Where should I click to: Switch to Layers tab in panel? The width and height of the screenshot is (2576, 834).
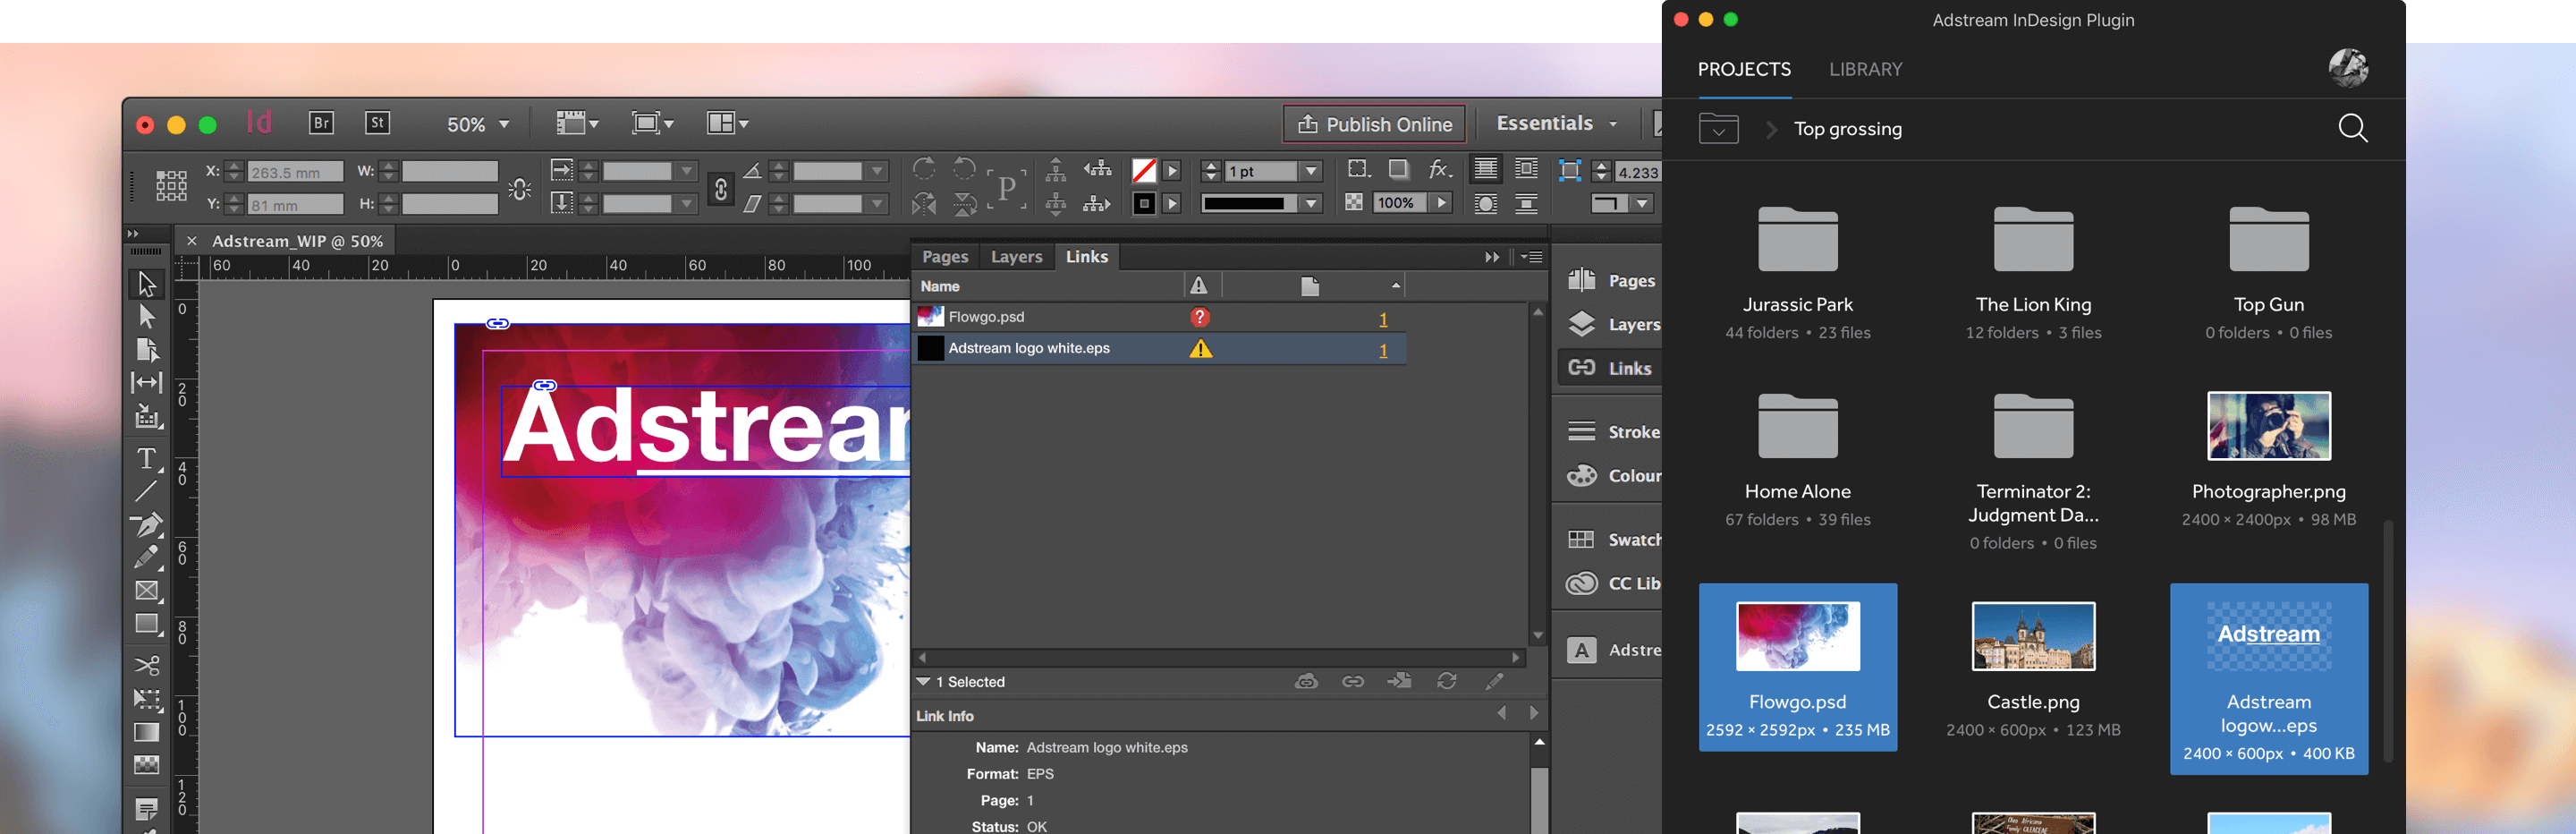pyautogui.click(x=1016, y=257)
